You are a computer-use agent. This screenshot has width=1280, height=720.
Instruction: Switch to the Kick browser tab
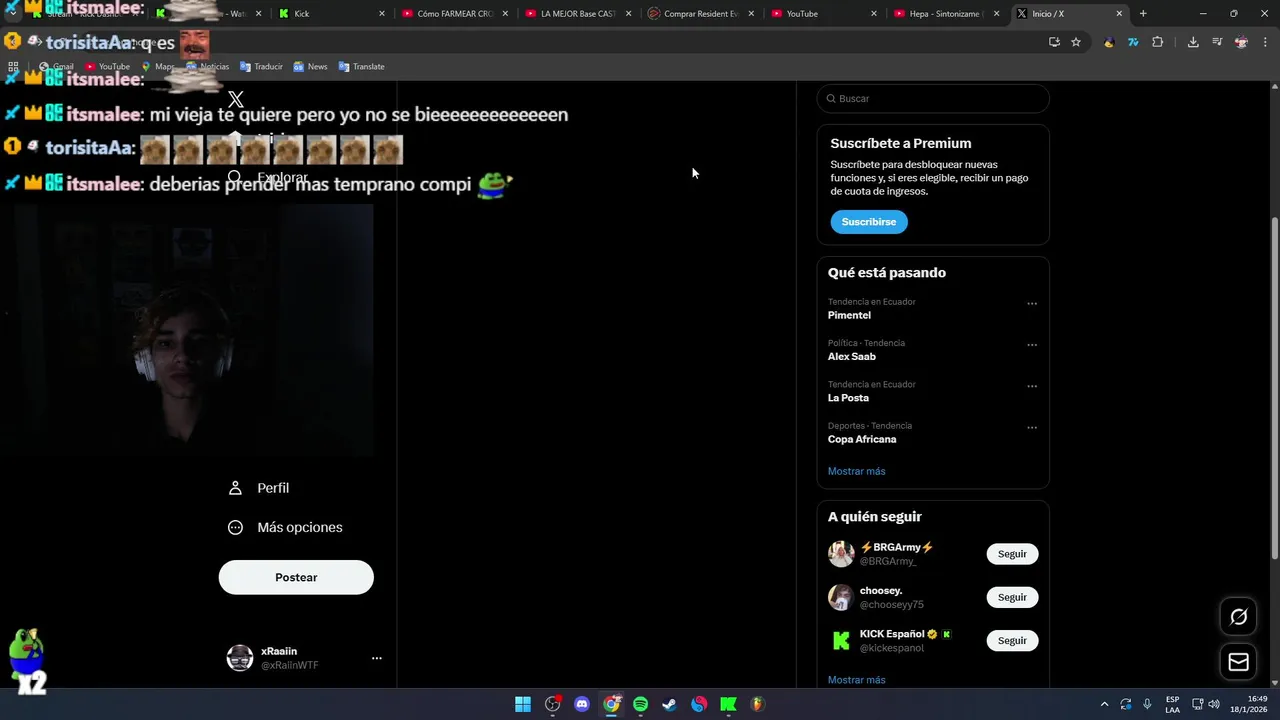[330, 14]
